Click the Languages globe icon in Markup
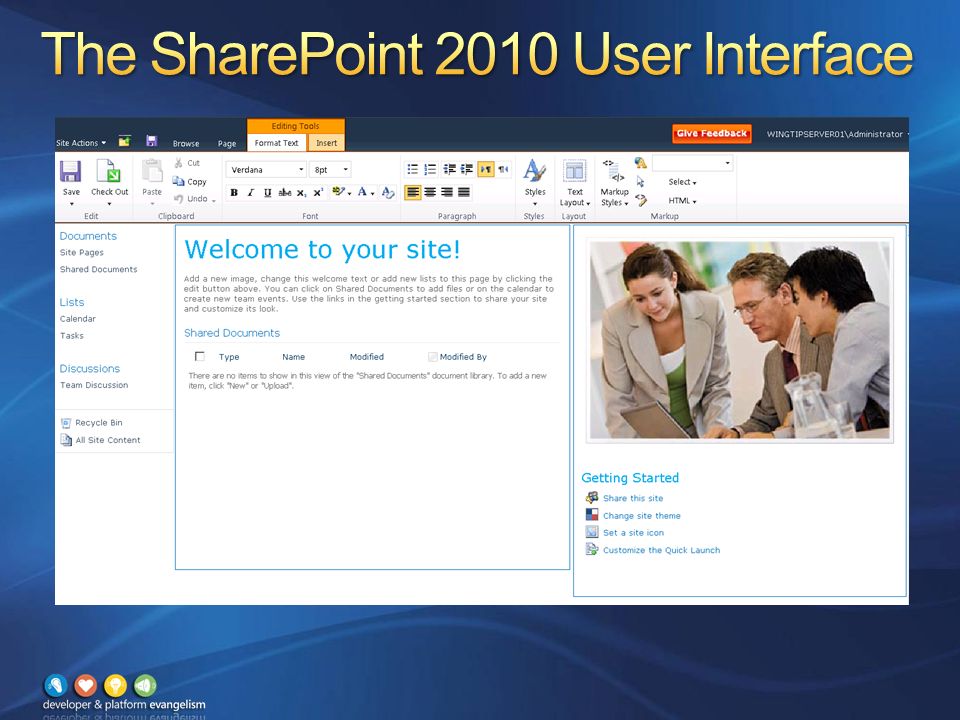The height and width of the screenshot is (720, 960). (x=640, y=163)
